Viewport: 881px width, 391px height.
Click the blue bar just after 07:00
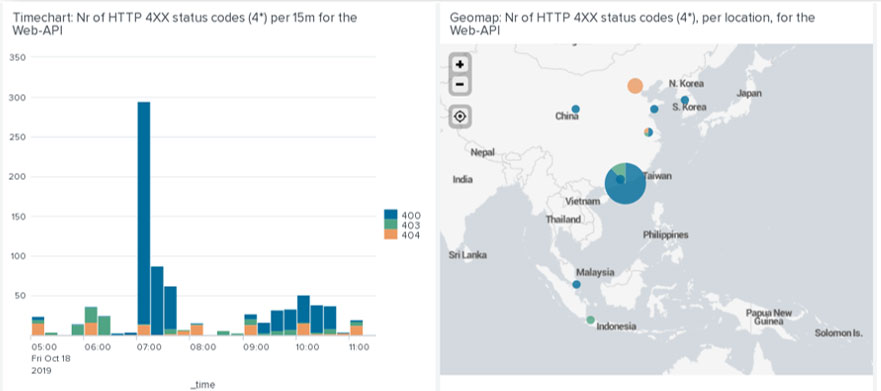coord(157,301)
